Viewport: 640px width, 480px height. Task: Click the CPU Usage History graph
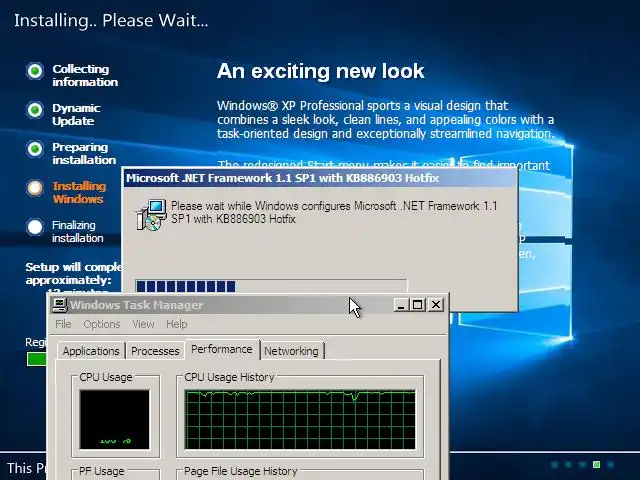click(300, 420)
